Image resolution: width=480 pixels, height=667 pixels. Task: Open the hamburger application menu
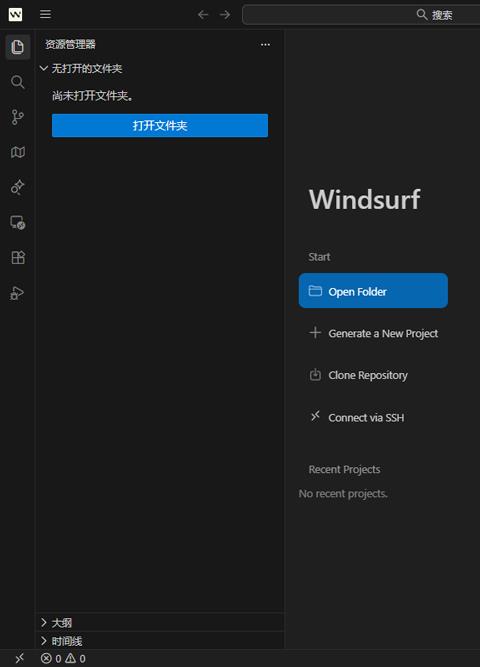pos(46,14)
